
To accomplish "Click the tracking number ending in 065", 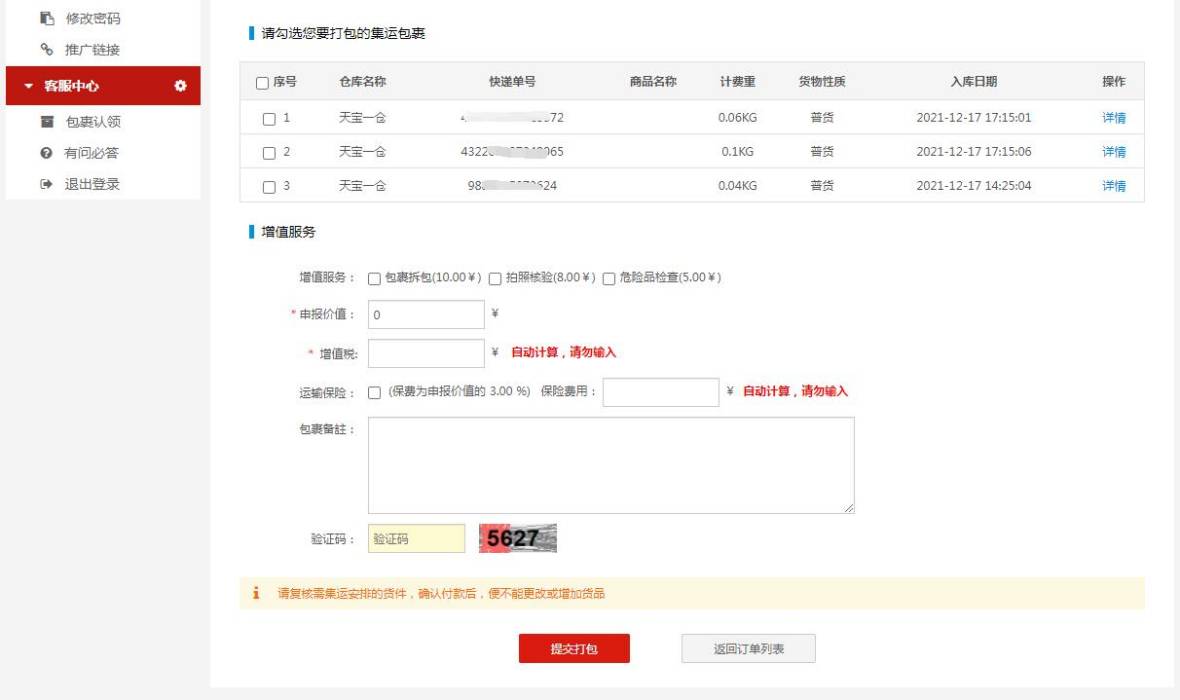I will tap(512, 151).
